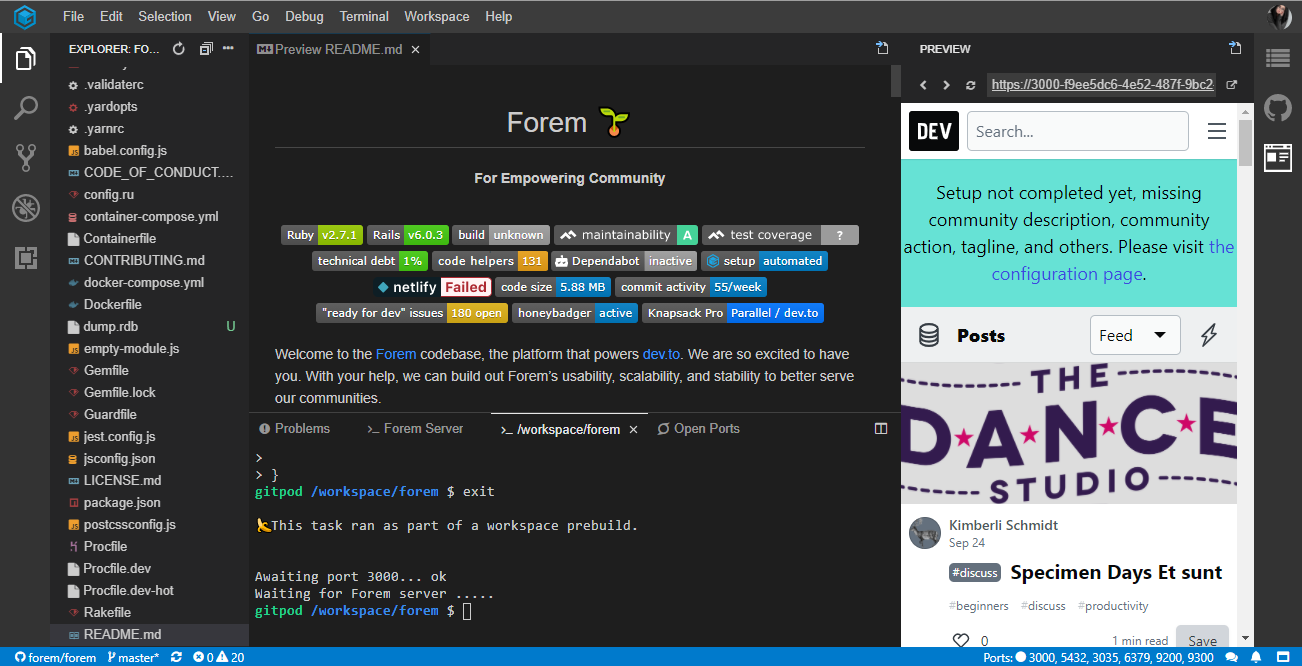1302x666 pixels.
Task: Click the netlify Failed badge
Action: point(434,287)
